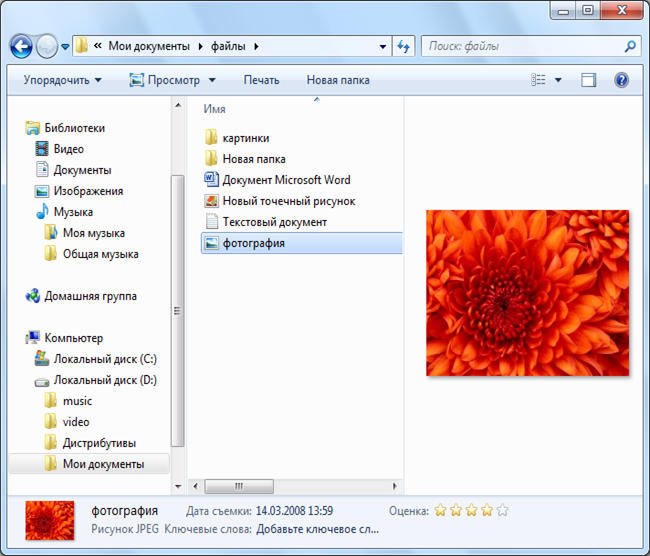
Task: Change view using the view mode icon
Action: point(538,80)
